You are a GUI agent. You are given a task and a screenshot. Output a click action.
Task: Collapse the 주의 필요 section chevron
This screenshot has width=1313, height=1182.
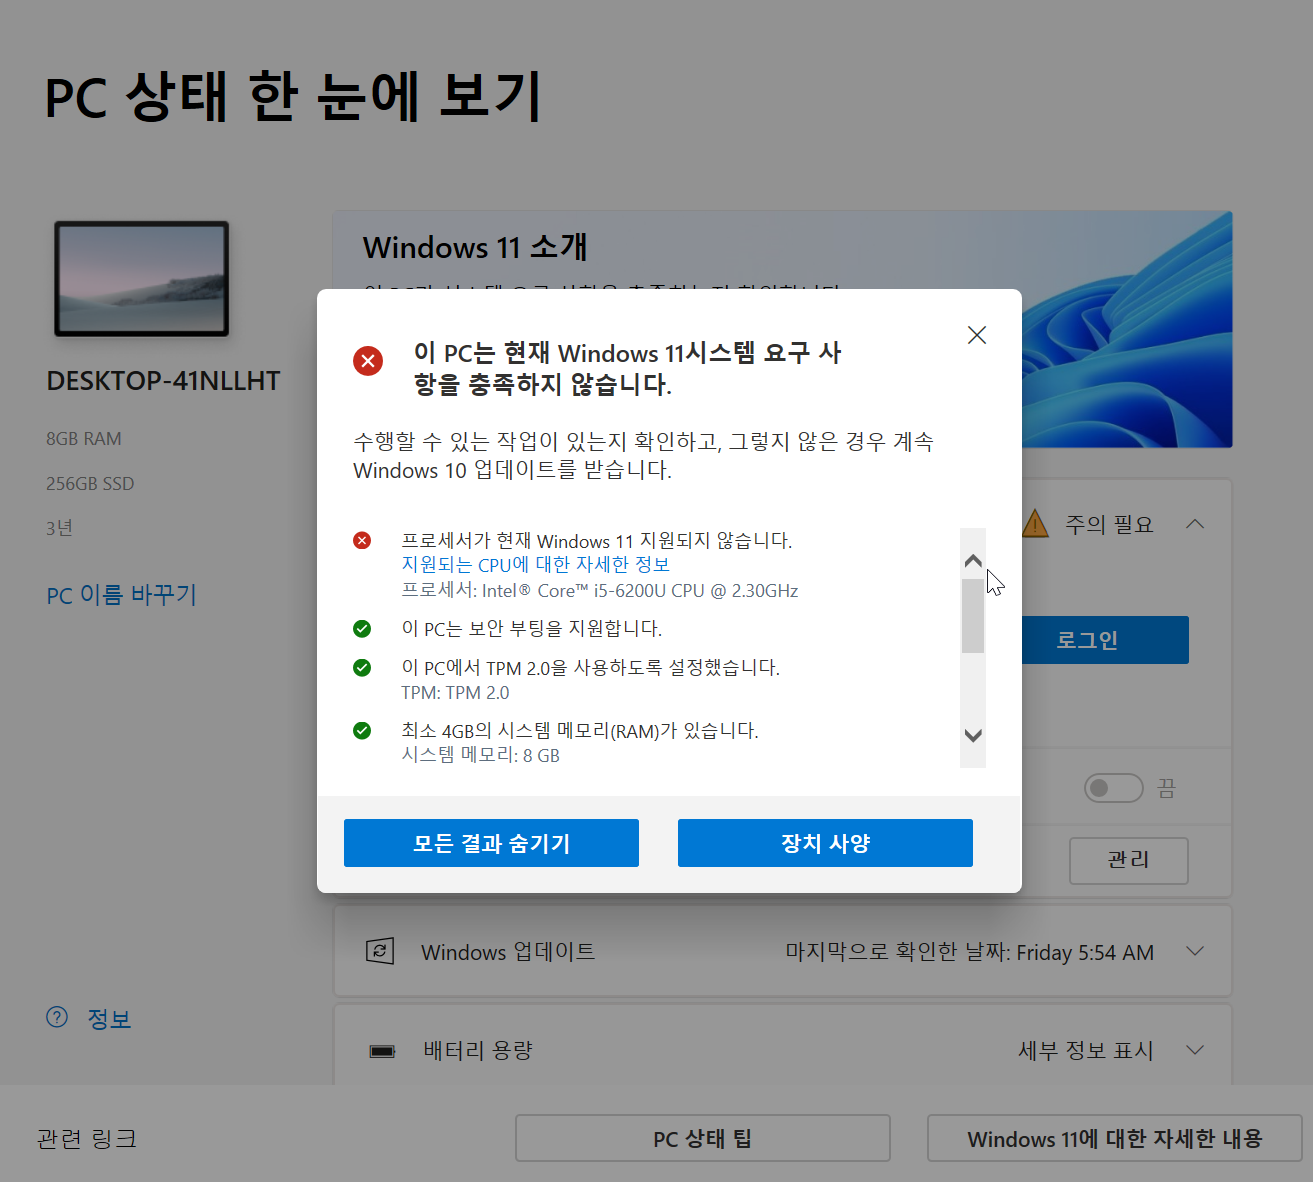(x=1195, y=523)
